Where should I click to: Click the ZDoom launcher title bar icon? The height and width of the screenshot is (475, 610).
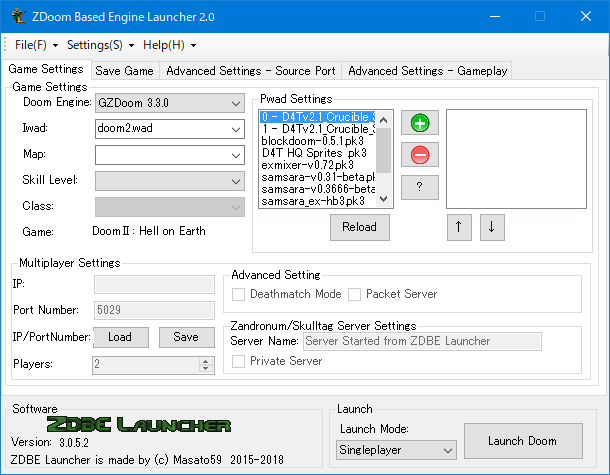18,16
